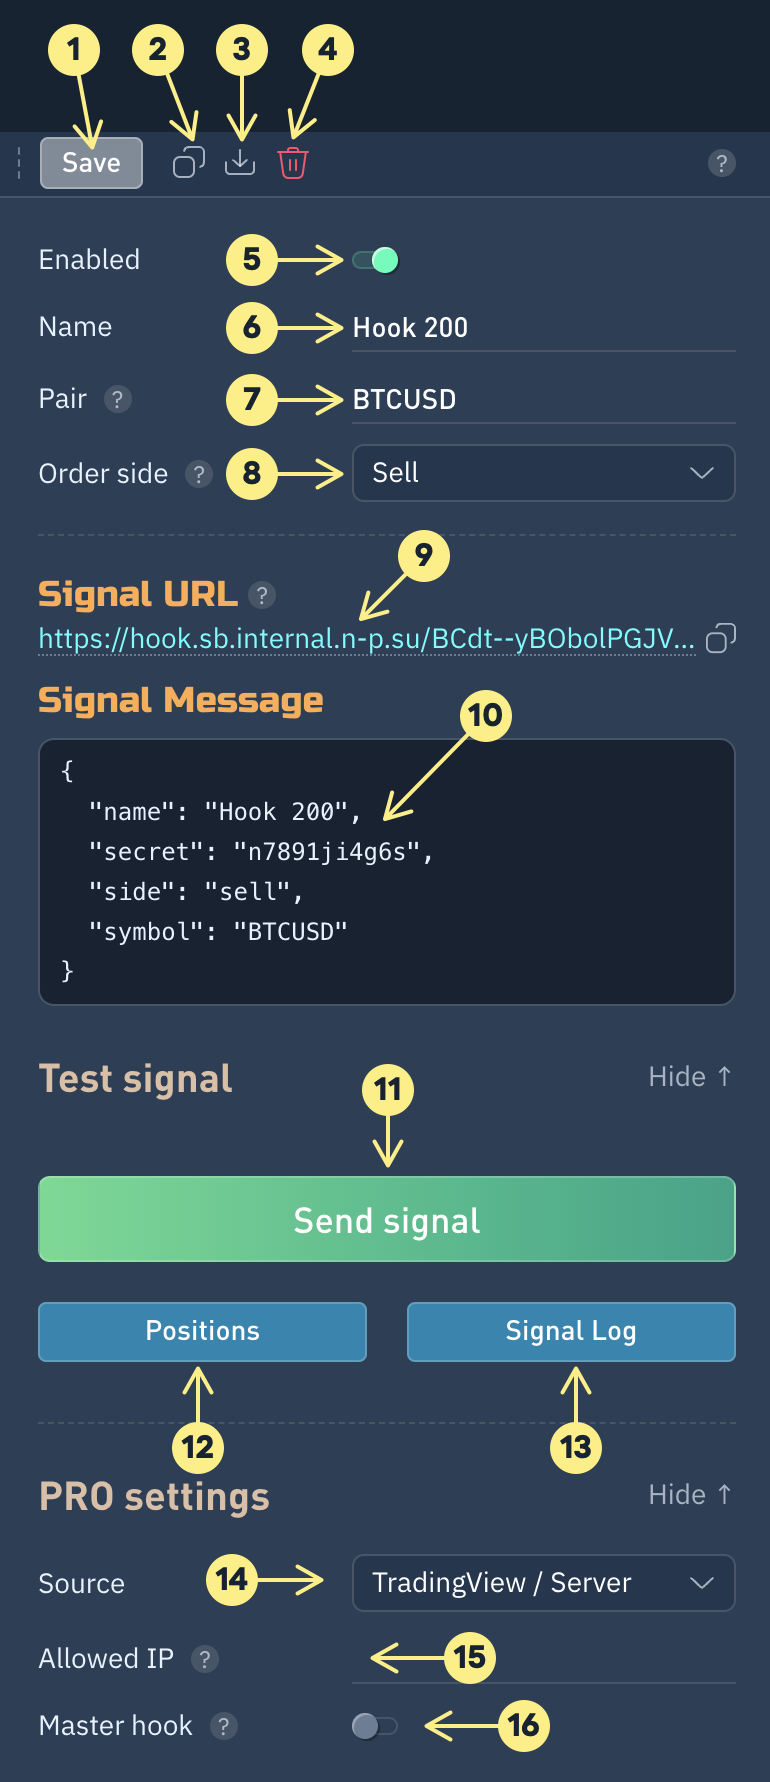The height and width of the screenshot is (1782, 770).
Task: Disable the Enabled toggle switch
Action: coord(376,260)
